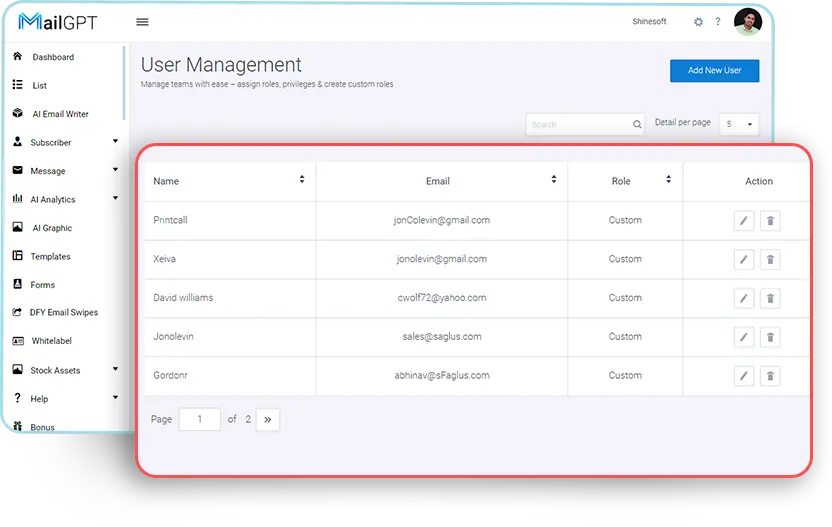Click the search magnifier icon

coord(637,125)
